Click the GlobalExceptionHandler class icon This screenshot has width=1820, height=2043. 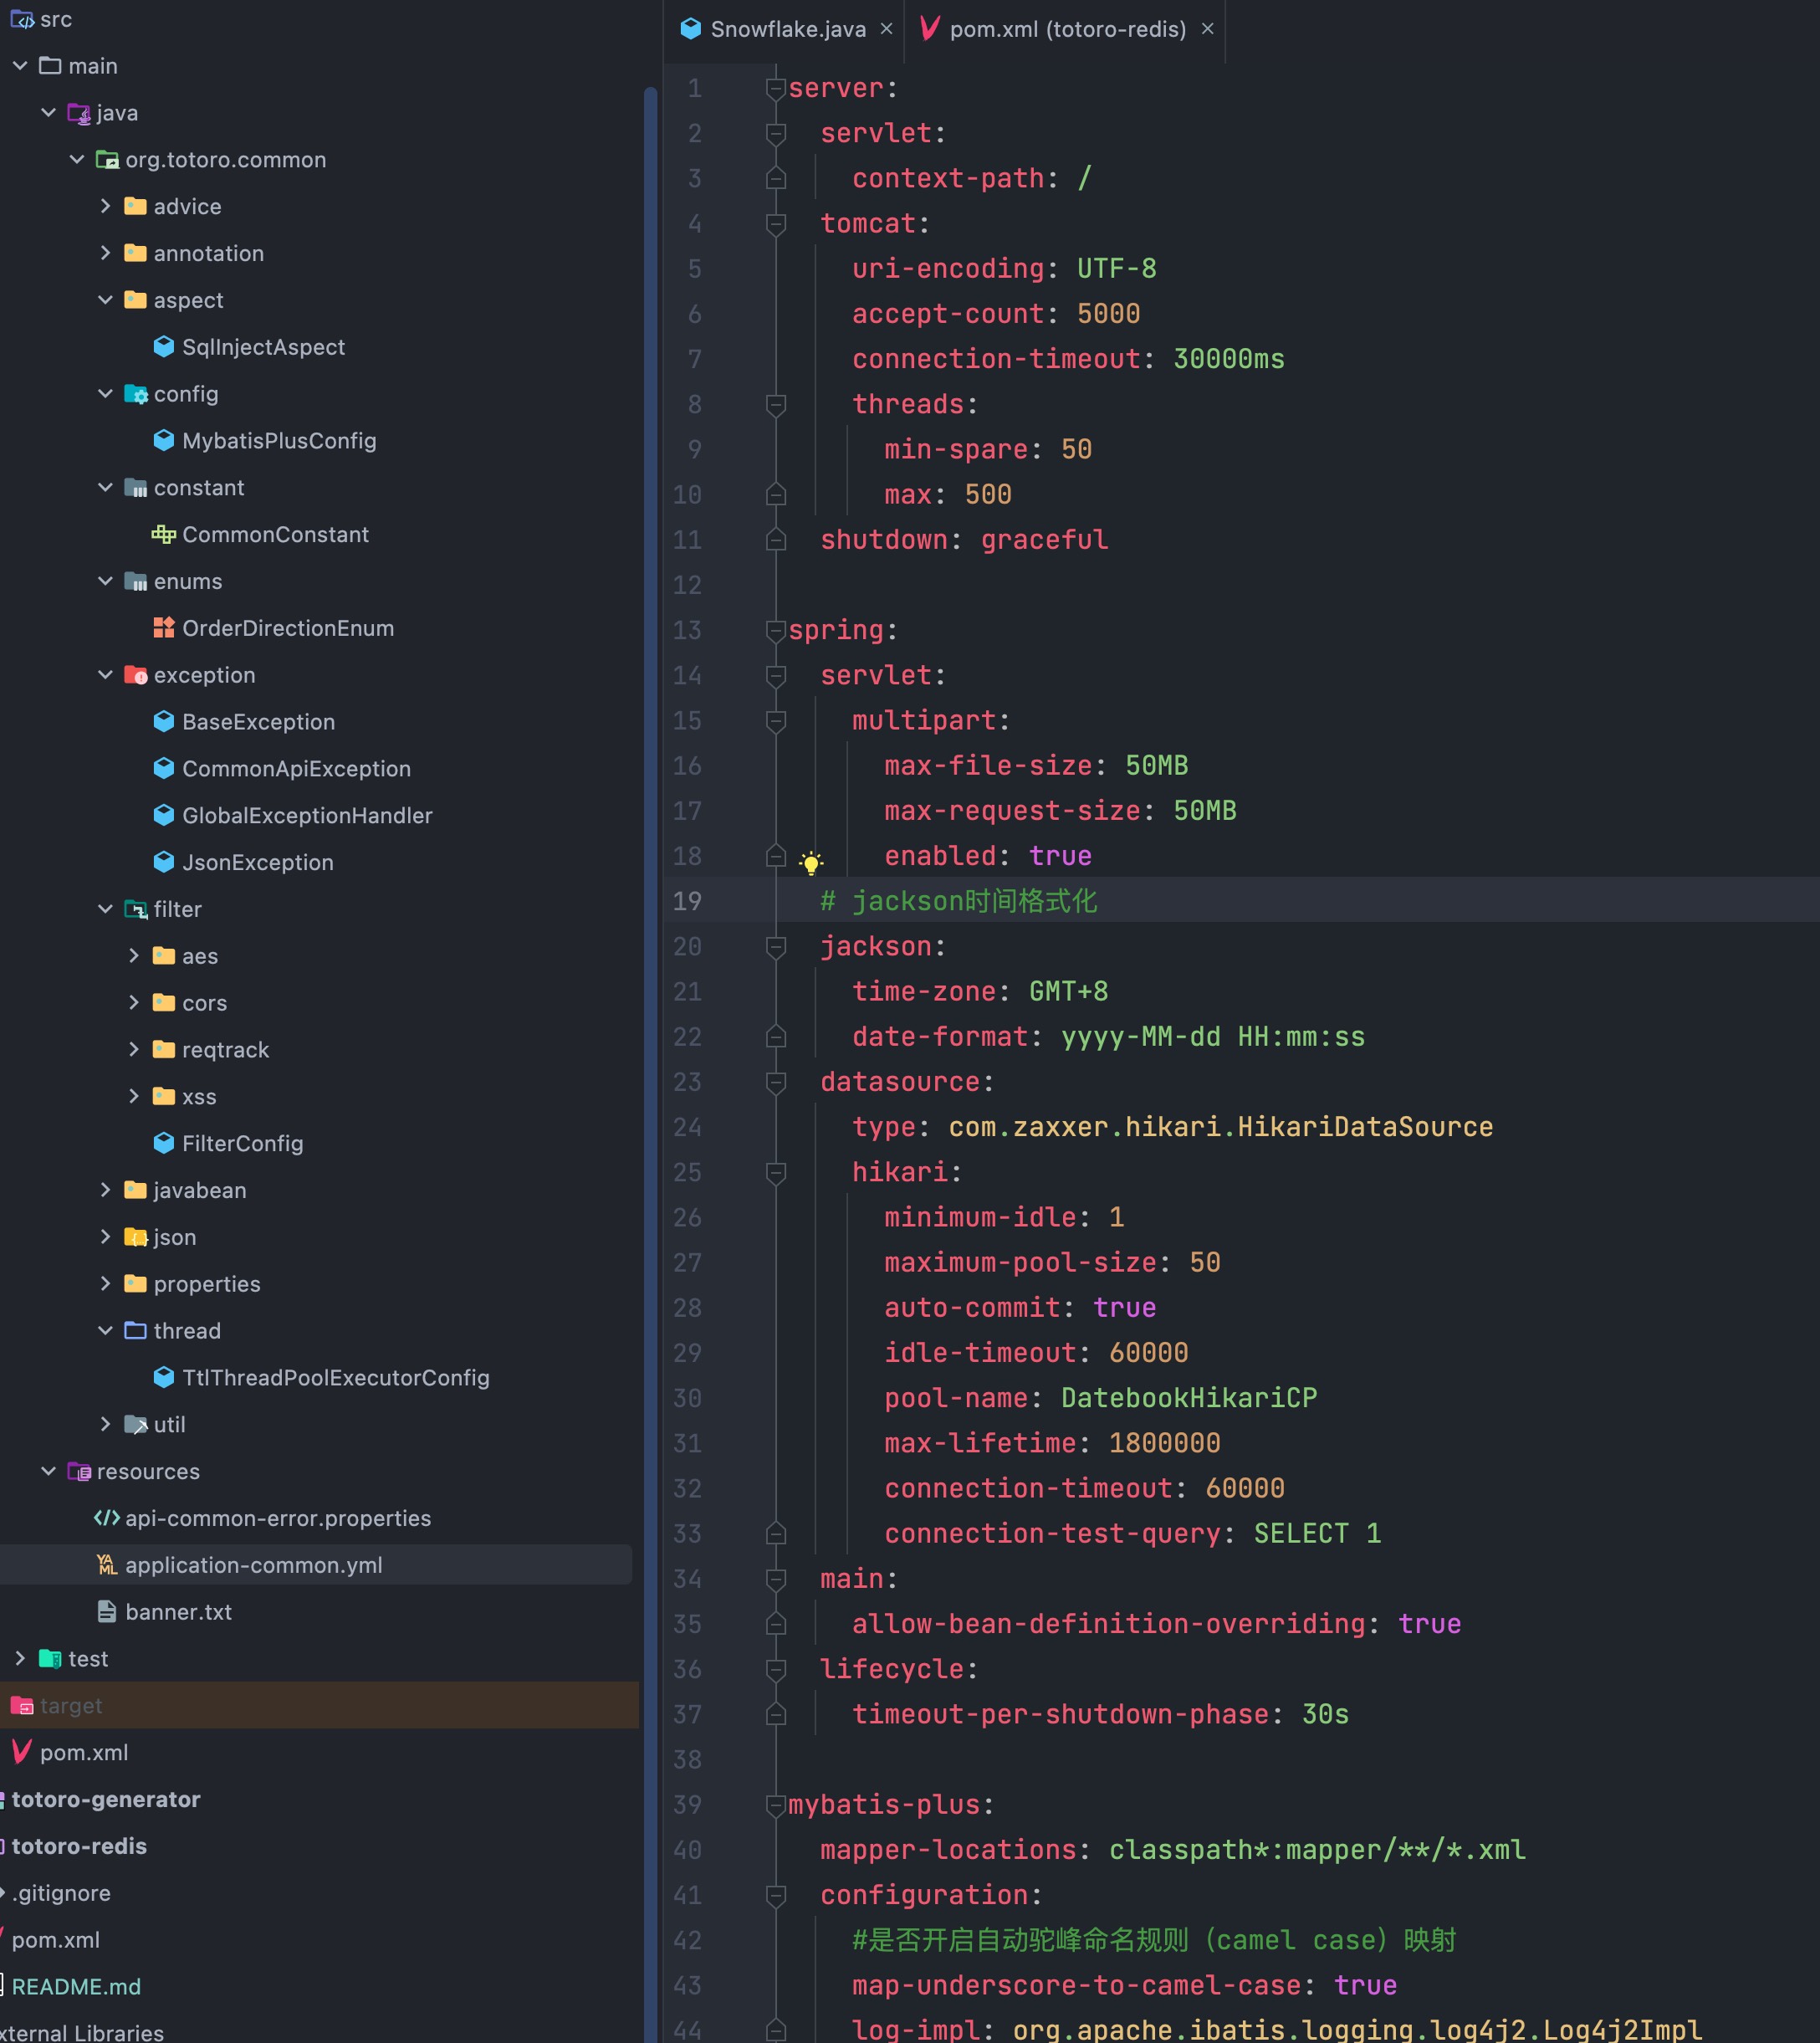click(164, 815)
